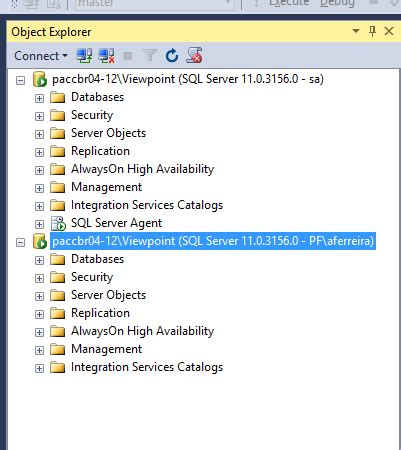Click the Connect Object Explorer icon
This screenshot has width=401, height=450.
(x=84, y=56)
